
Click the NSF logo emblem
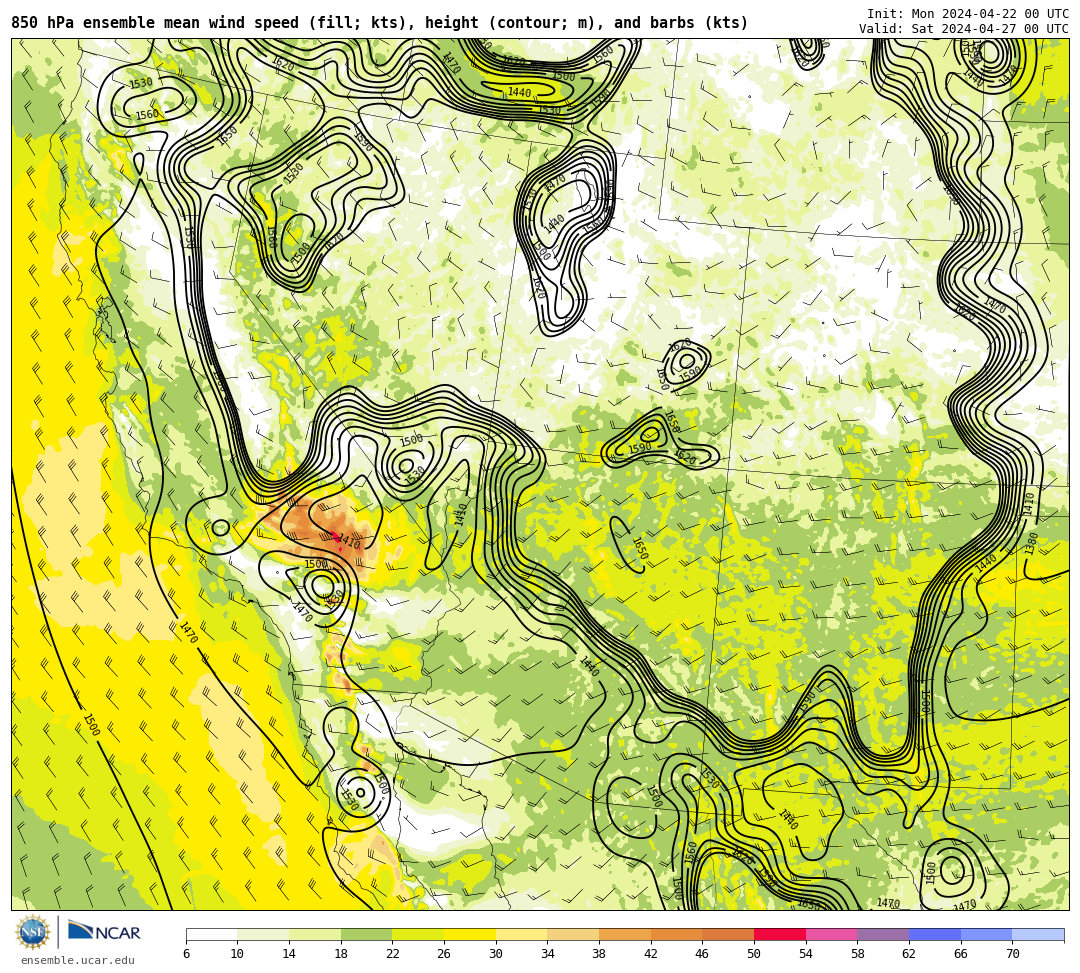(x=33, y=932)
